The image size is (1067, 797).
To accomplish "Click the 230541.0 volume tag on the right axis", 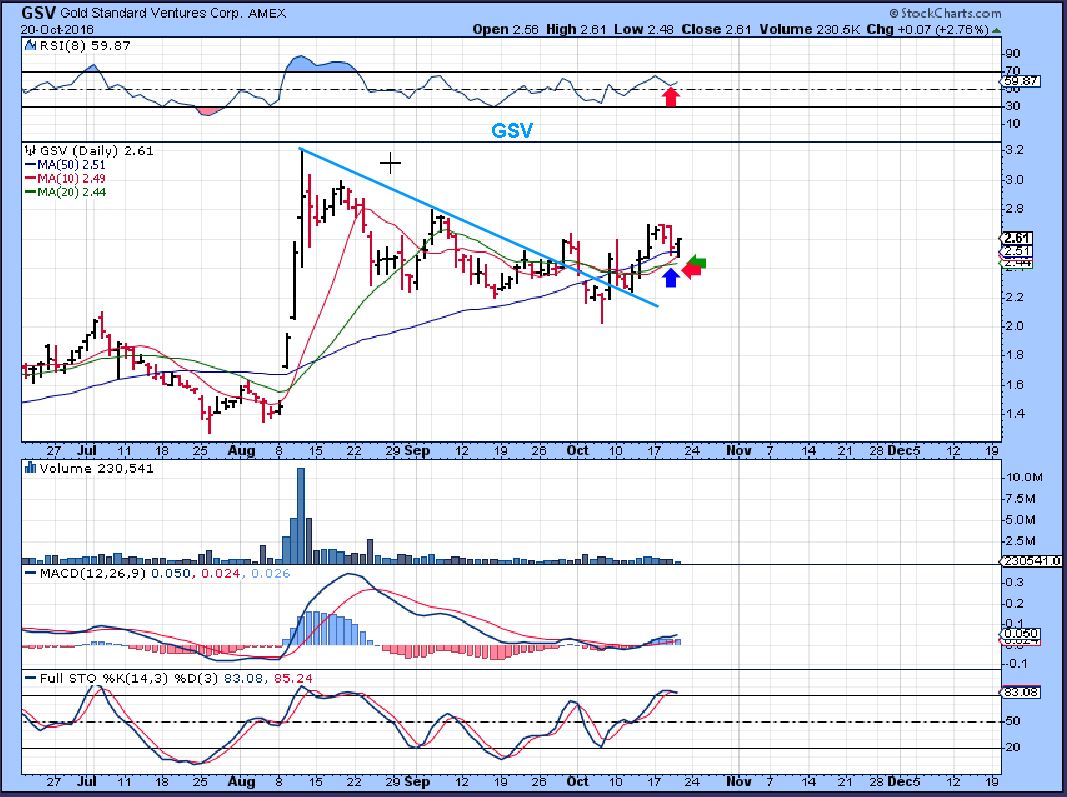I will click(1030, 561).
